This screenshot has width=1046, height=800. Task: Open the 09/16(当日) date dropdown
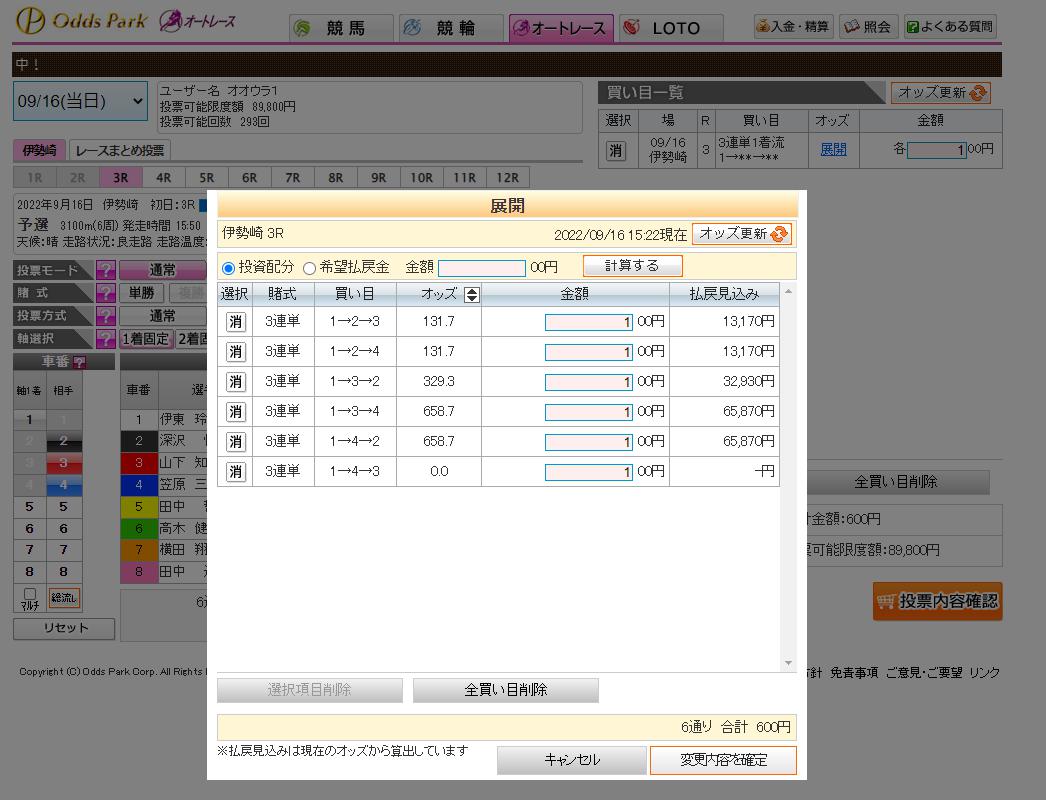tap(80, 101)
